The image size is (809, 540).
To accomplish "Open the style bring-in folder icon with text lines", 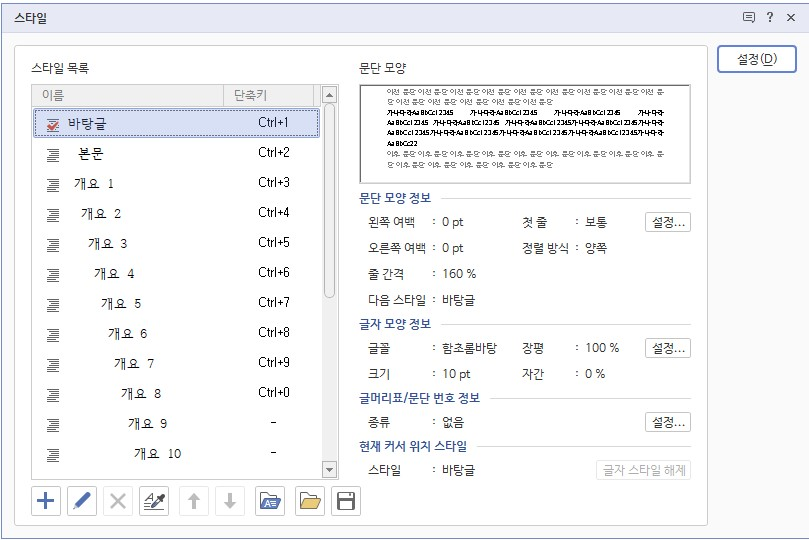I will [270, 501].
